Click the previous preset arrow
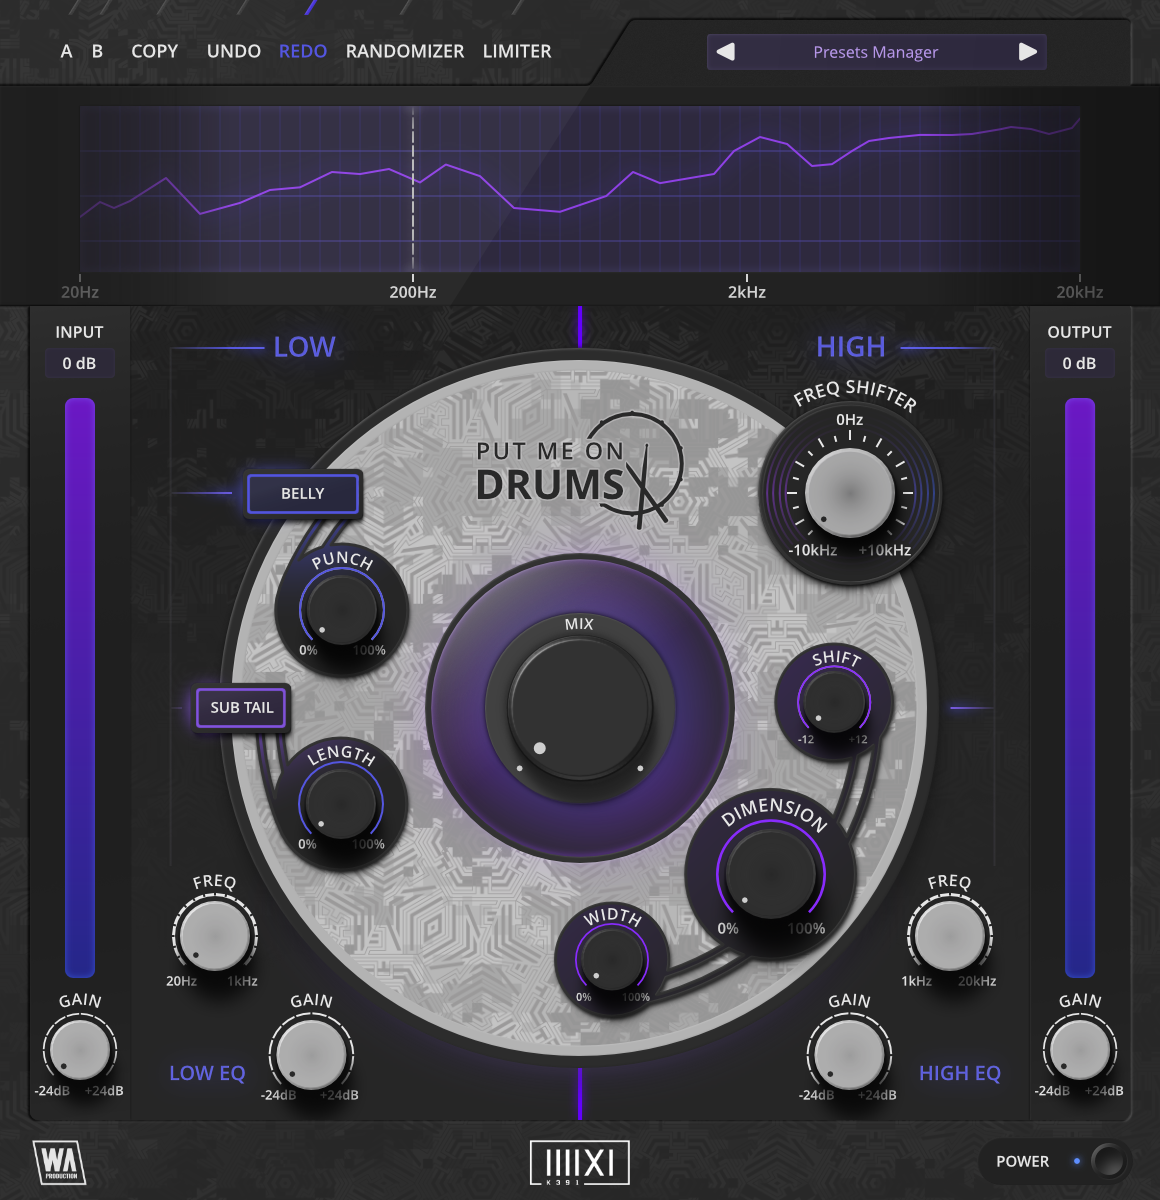 coord(727,51)
